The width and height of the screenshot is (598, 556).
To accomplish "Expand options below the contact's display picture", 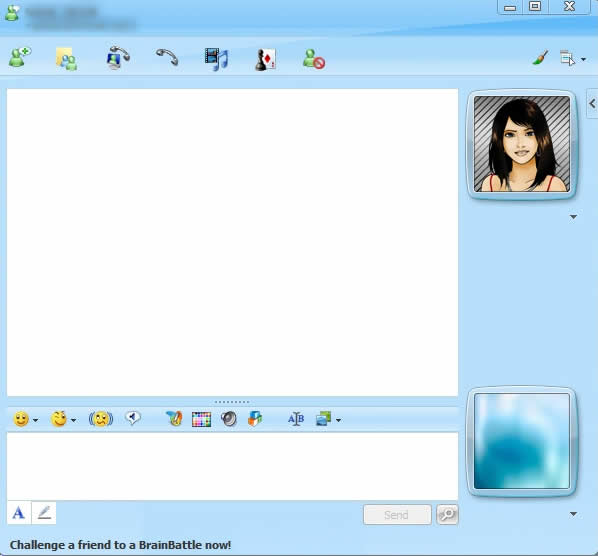I will tap(573, 217).
